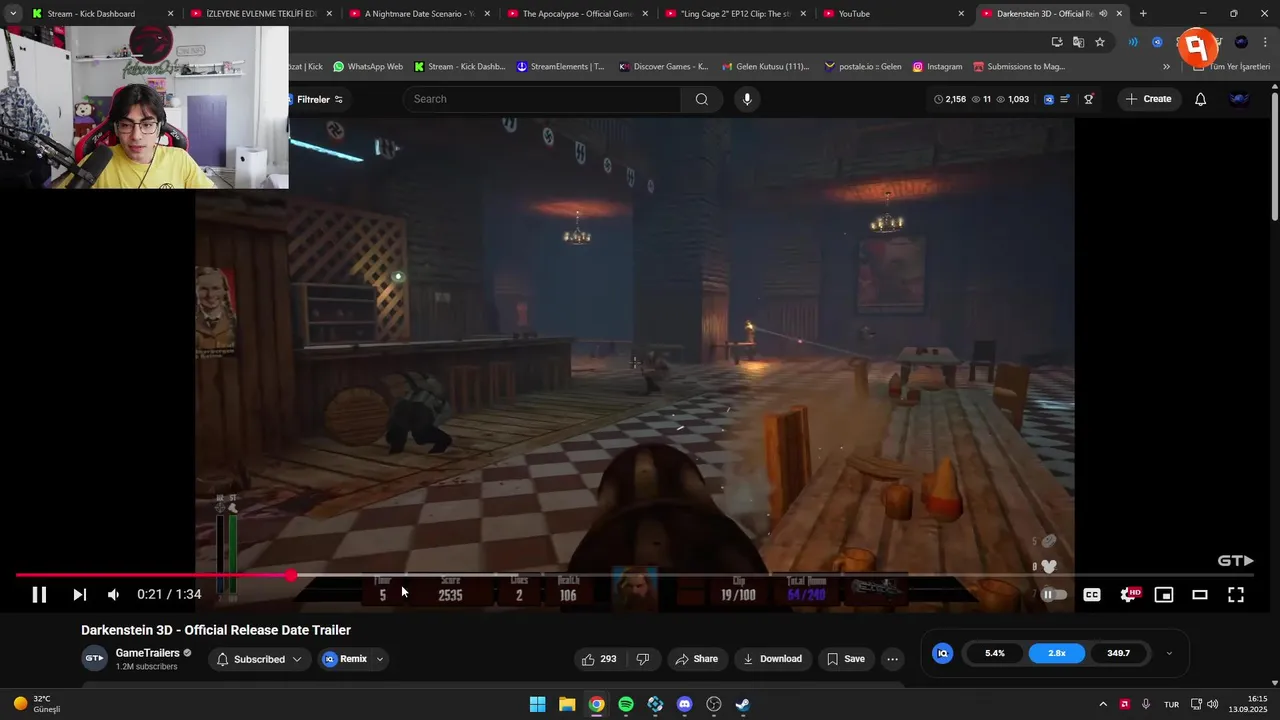Image resolution: width=1280 pixels, height=720 pixels.
Task: Mute the video volume speaker icon
Action: coord(113,594)
